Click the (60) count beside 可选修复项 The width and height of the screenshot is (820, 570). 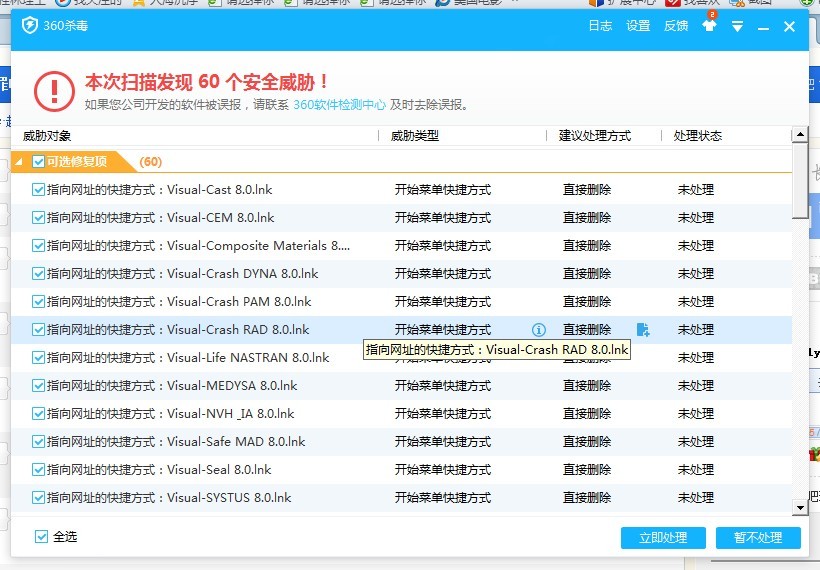151,162
